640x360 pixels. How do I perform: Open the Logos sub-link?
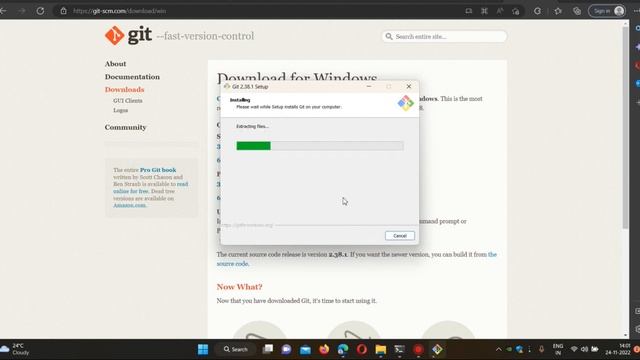coord(120,110)
